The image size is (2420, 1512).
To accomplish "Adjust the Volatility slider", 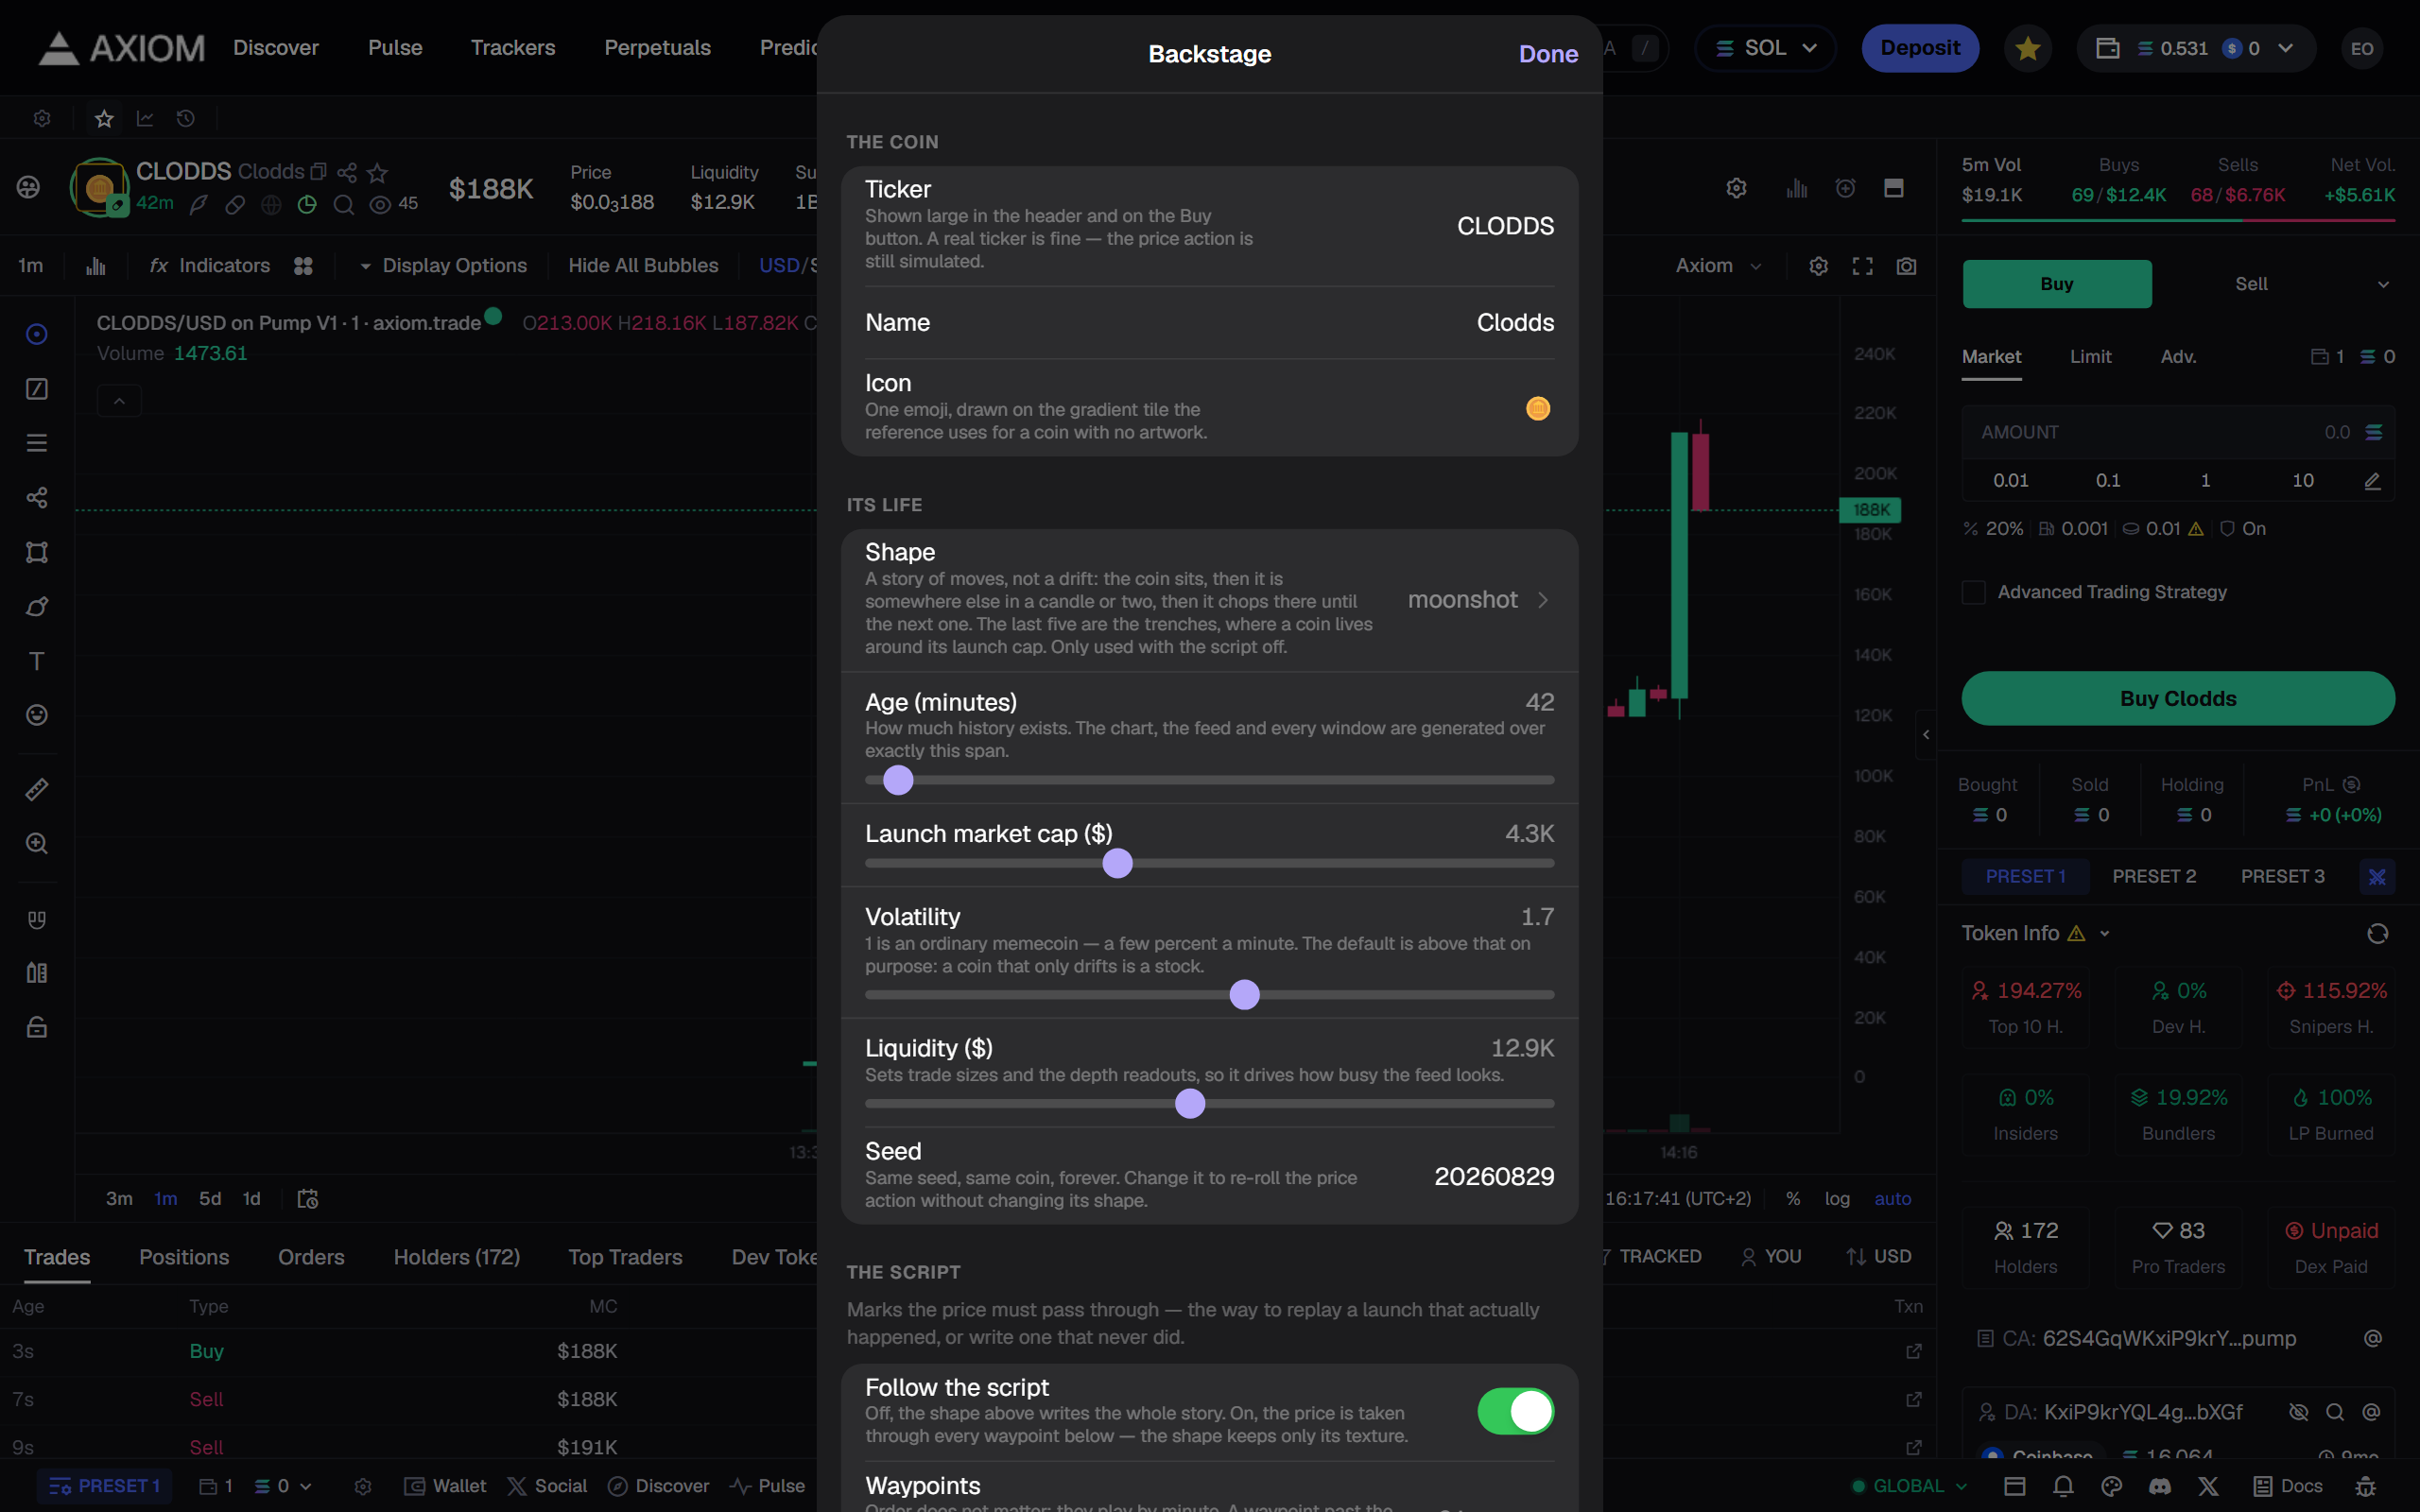I will coord(1209,995).
